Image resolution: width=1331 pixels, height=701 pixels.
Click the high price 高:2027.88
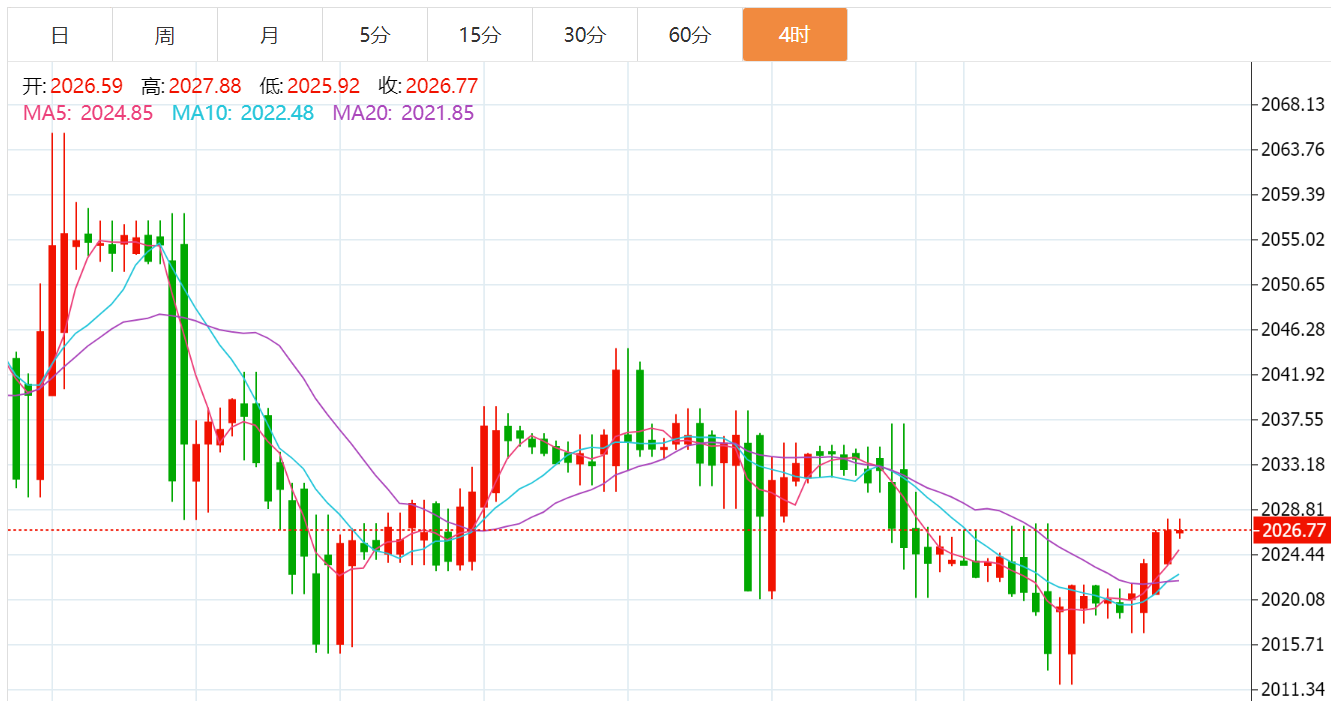pos(191,87)
